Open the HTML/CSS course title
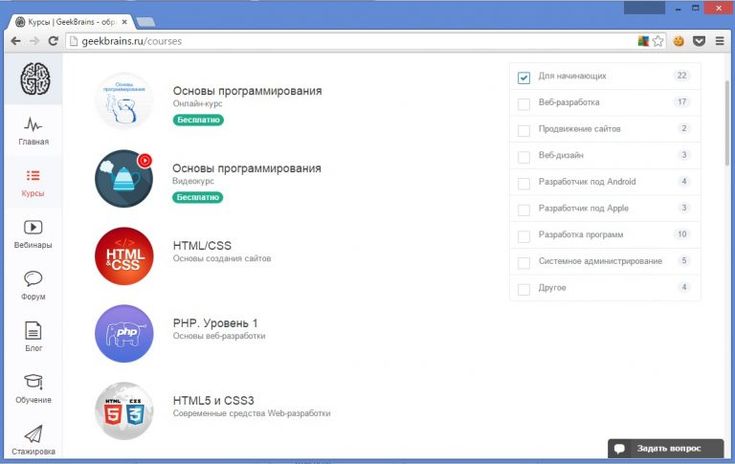Screen dimensions: 735x464 pos(202,246)
